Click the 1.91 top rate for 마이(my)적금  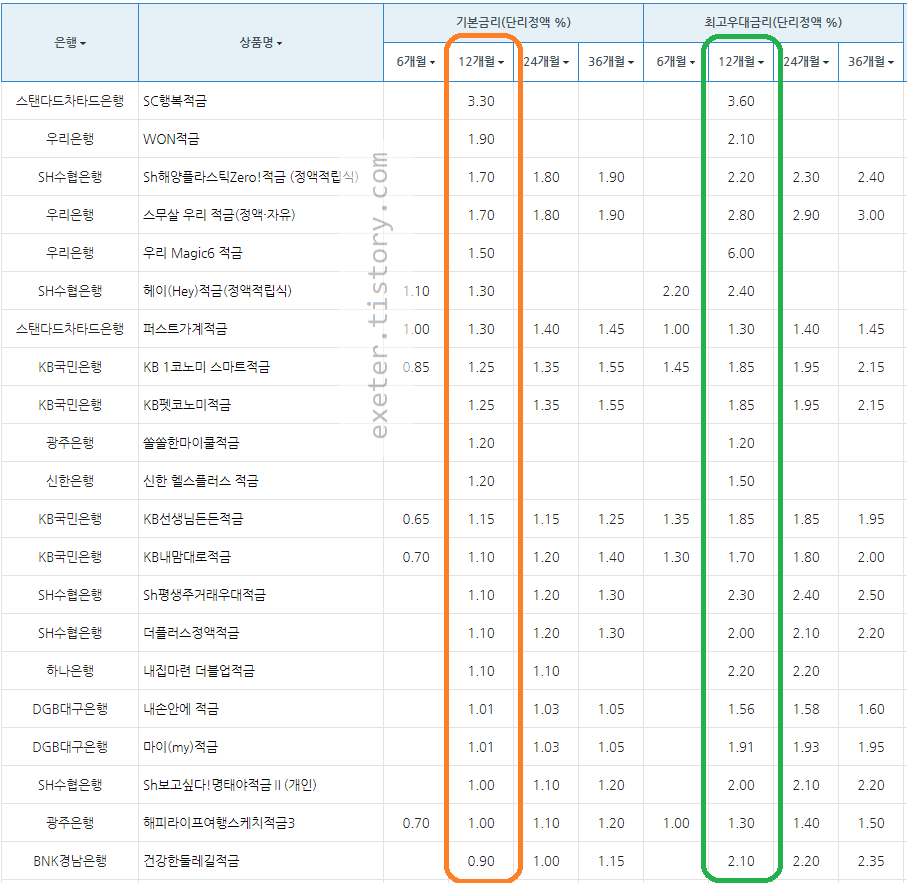click(x=741, y=747)
